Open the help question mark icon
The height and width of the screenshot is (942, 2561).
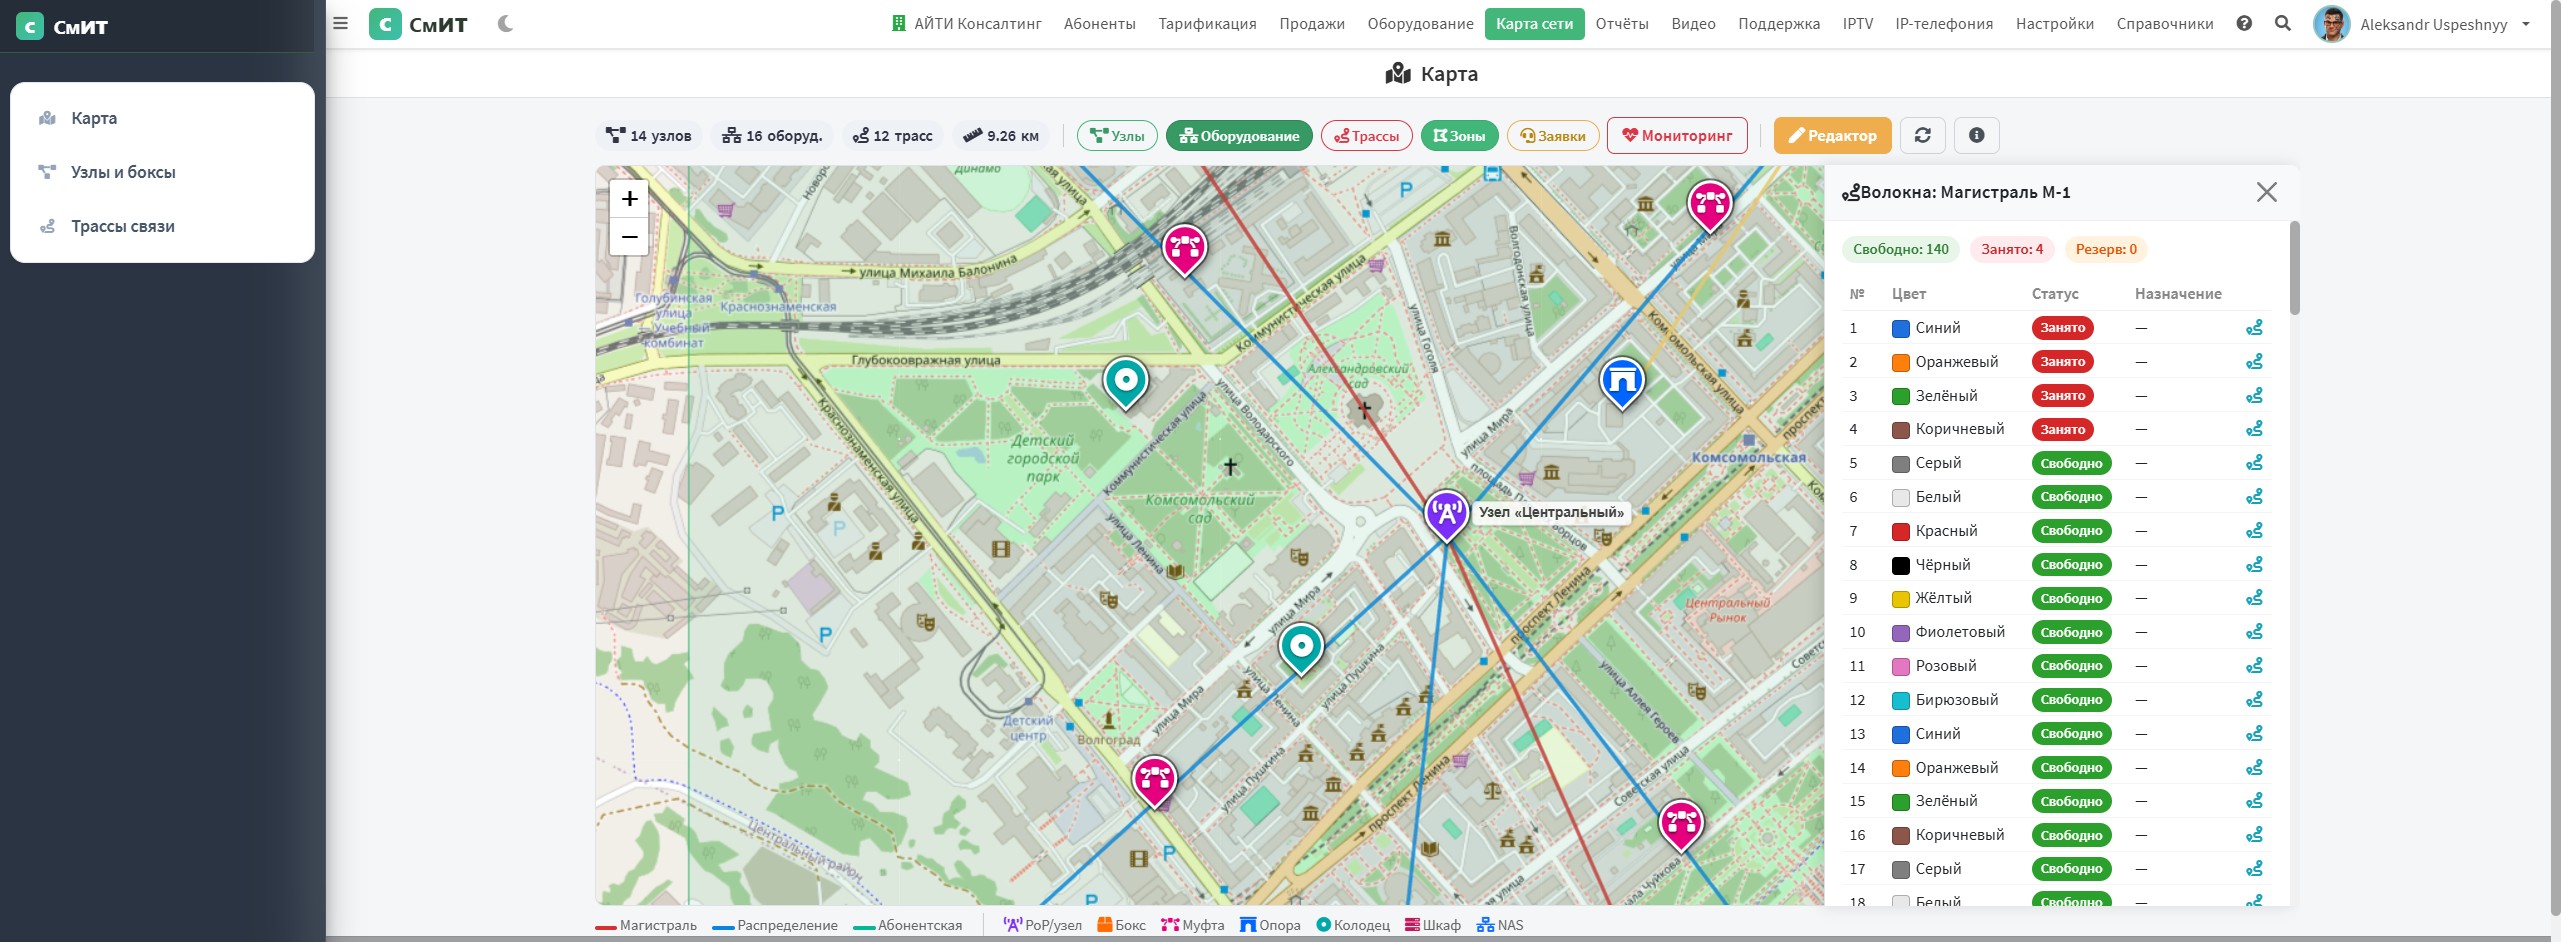pyautogui.click(x=2244, y=23)
